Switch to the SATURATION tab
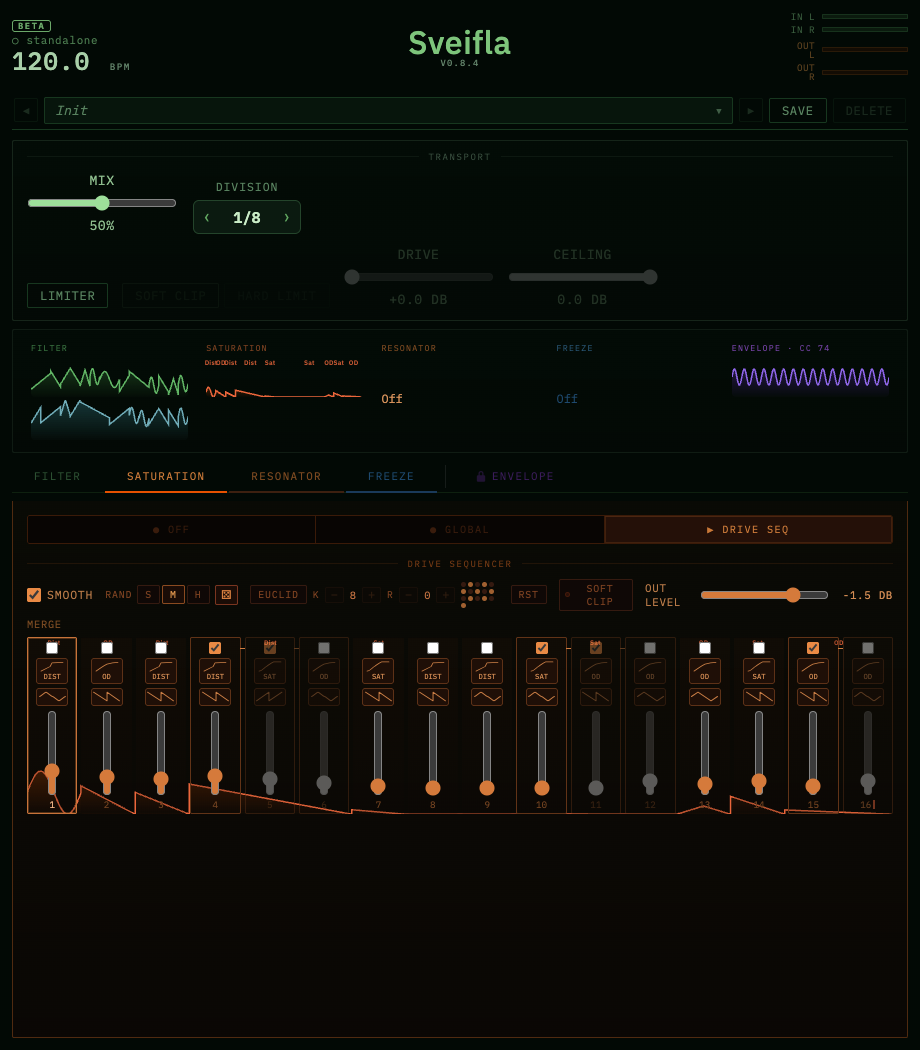The width and height of the screenshot is (920, 1050). pos(165,476)
